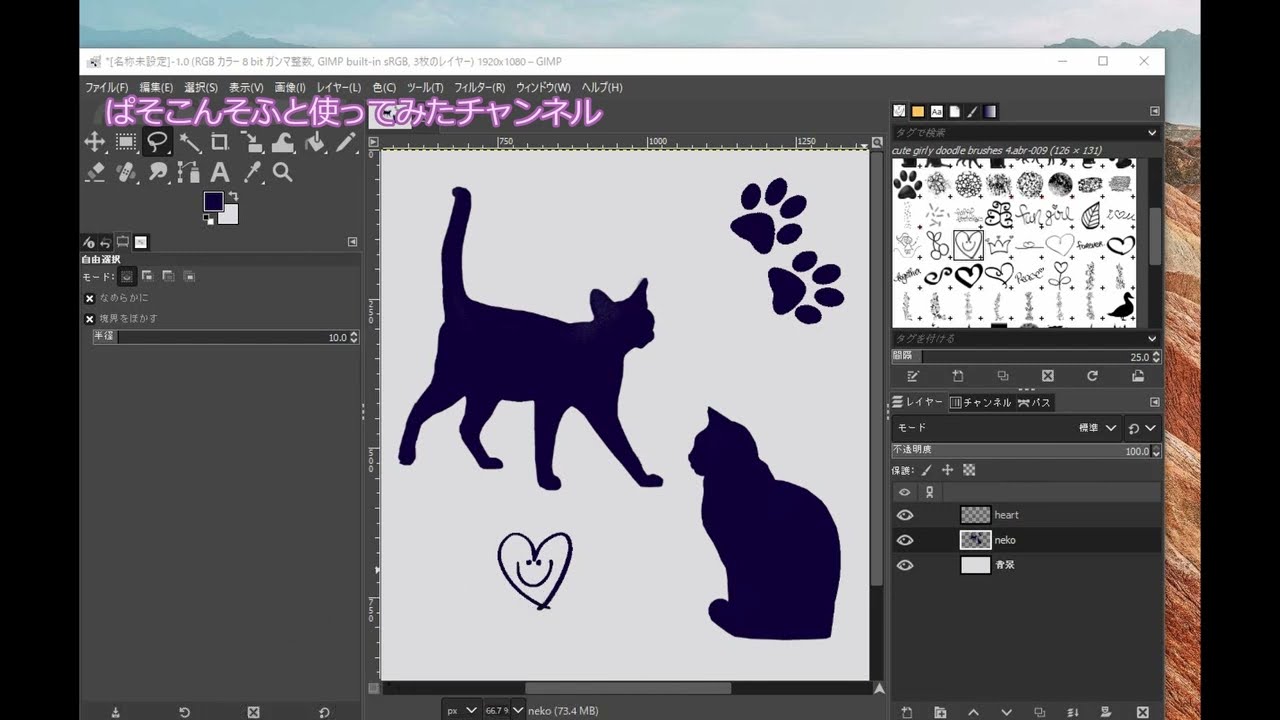Open the brush tag search dropdown
The image size is (1280, 720).
(1152, 133)
